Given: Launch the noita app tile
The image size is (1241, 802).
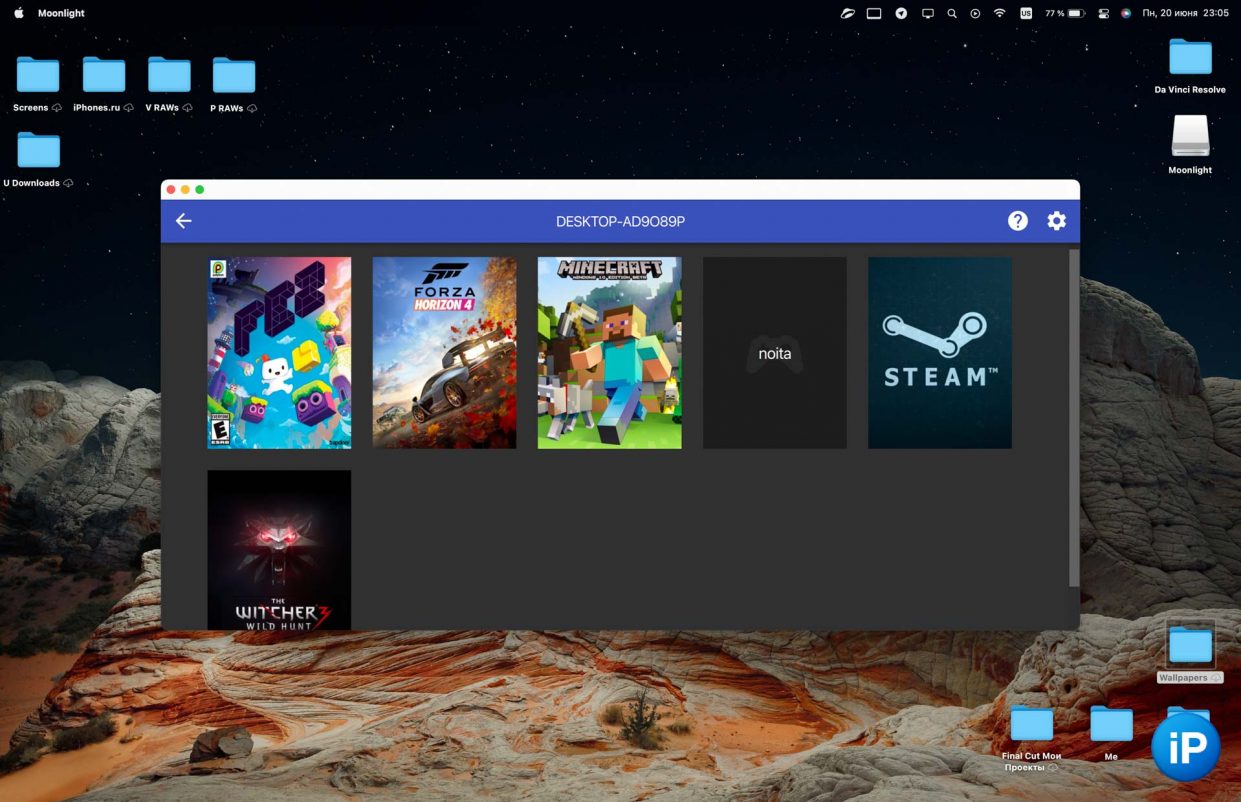Looking at the screenshot, I should [x=775, y=353].
